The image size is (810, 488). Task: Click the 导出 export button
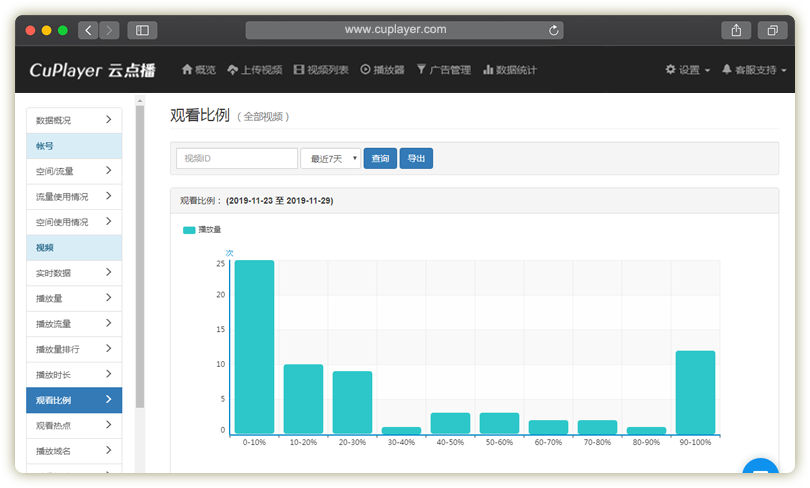[x=416, y=158]
